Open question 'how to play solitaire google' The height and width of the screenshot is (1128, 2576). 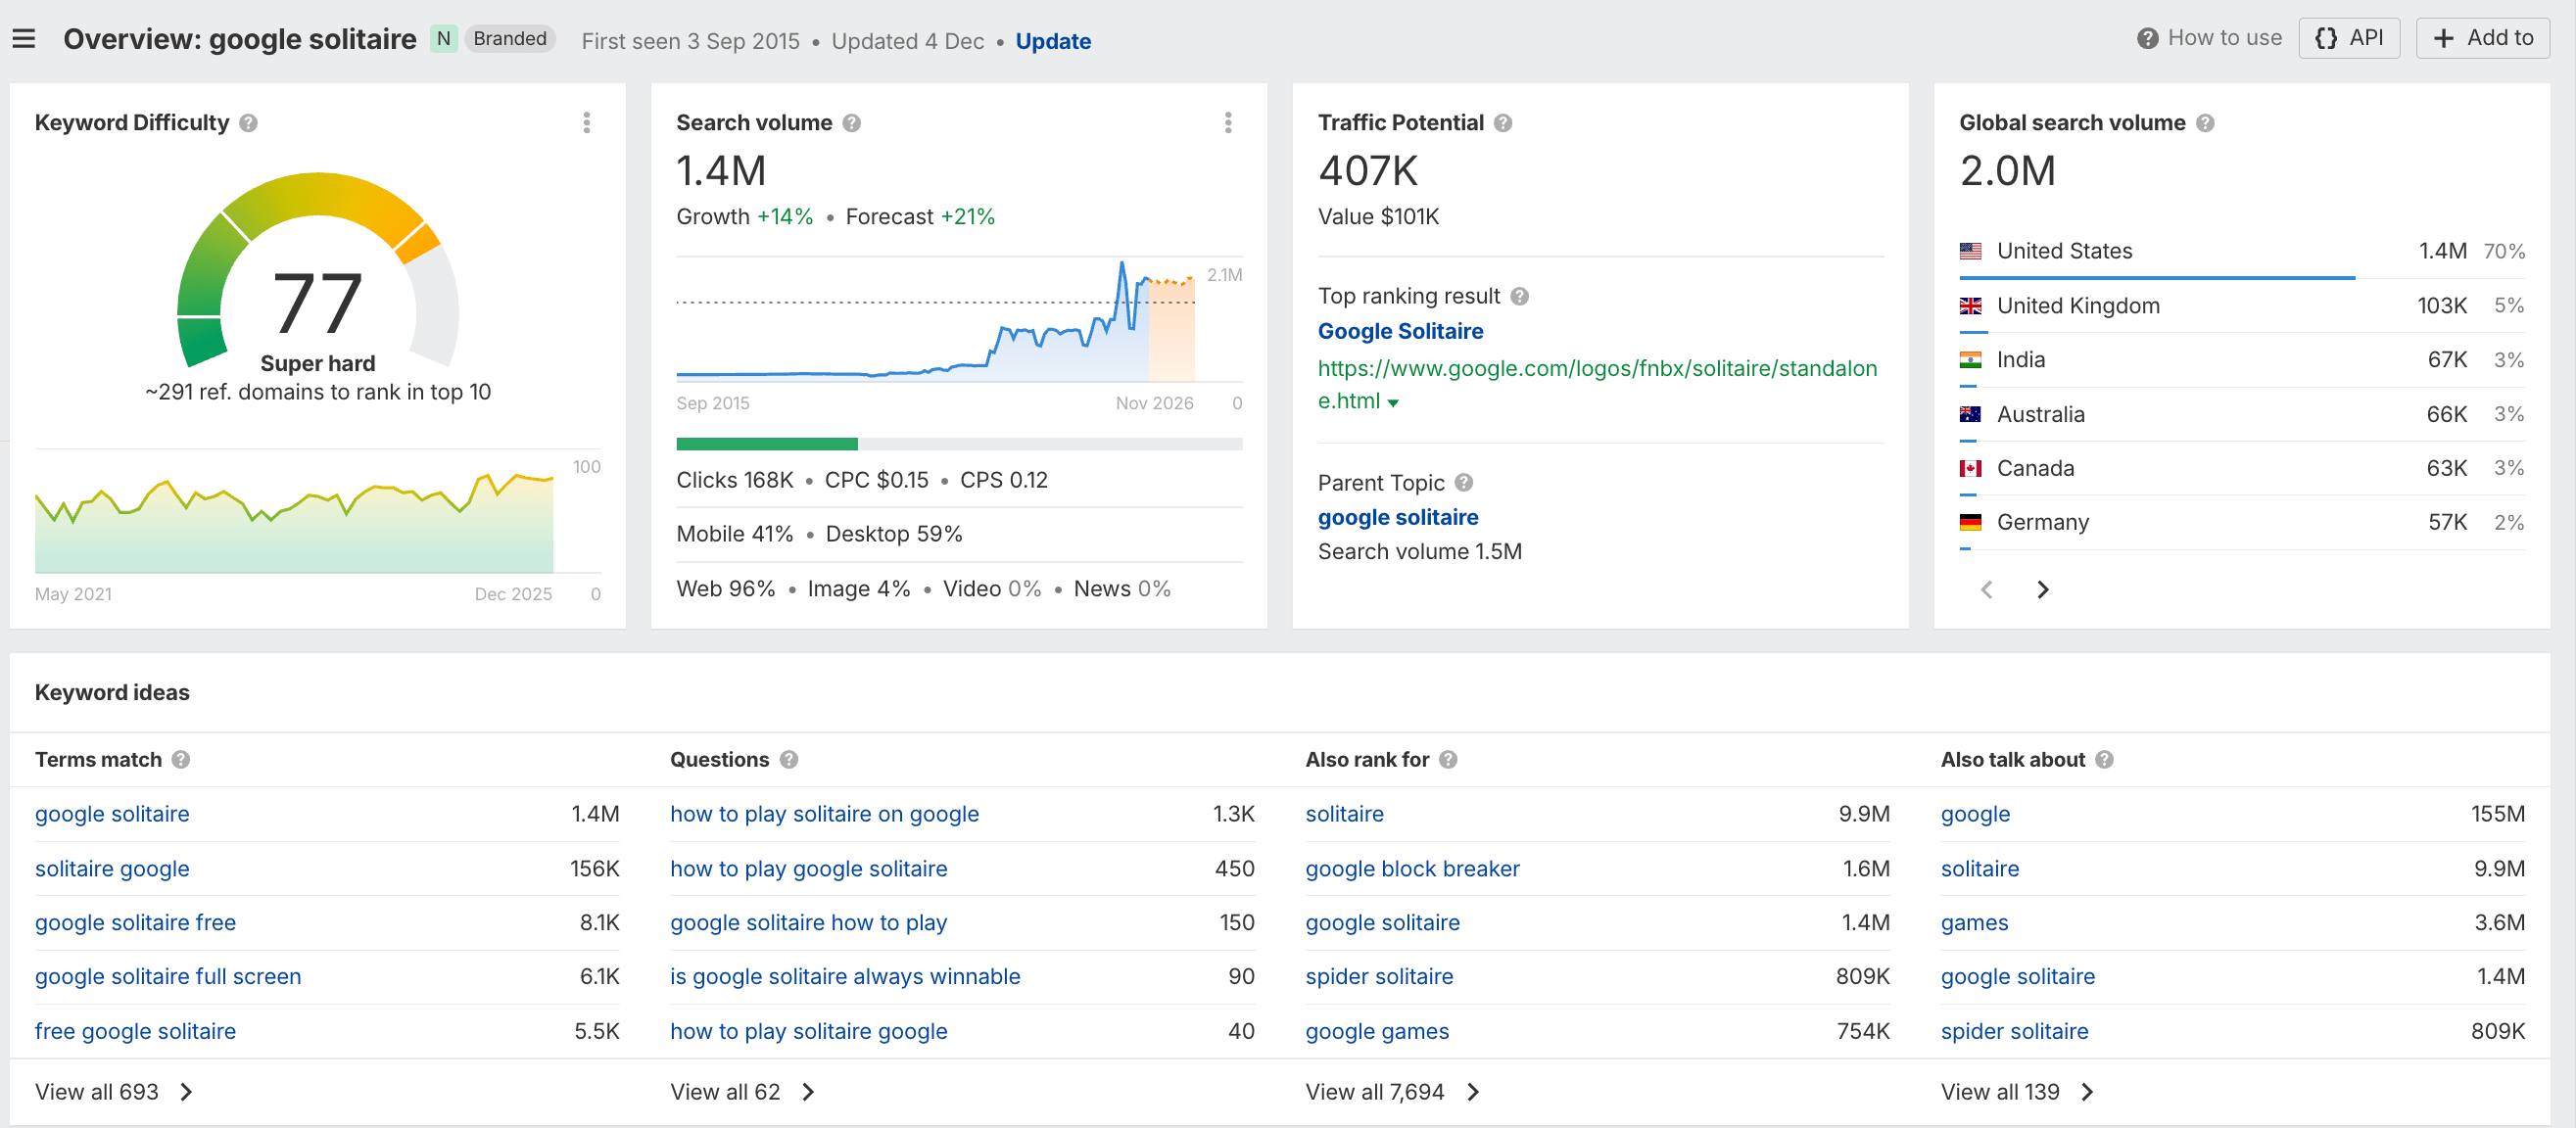pos(808,1031)
